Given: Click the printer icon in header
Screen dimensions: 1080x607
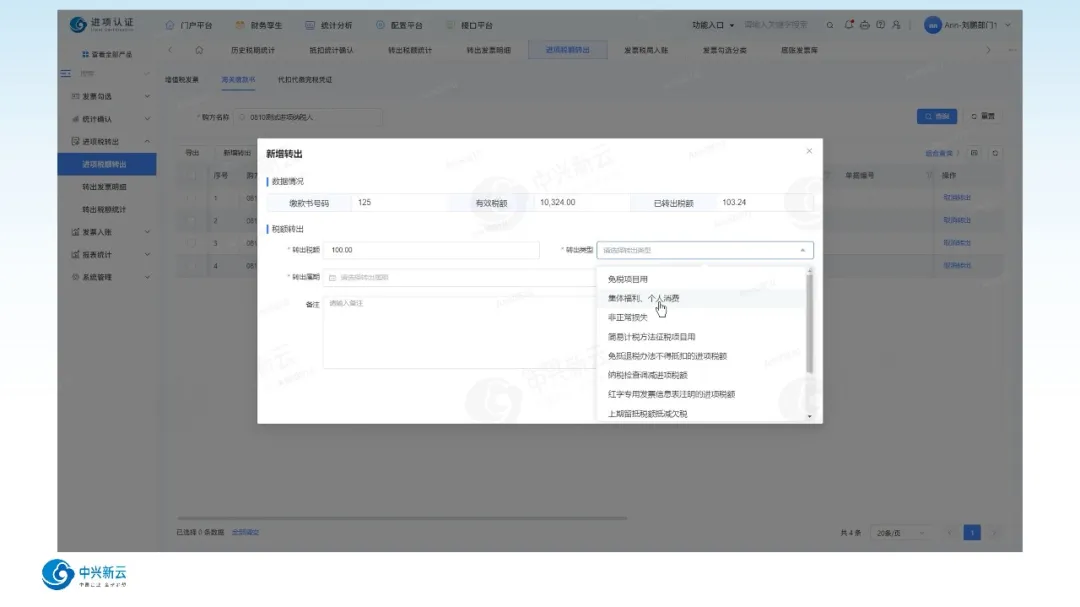Looking at the screenshot, I should [x=864, y=25].
